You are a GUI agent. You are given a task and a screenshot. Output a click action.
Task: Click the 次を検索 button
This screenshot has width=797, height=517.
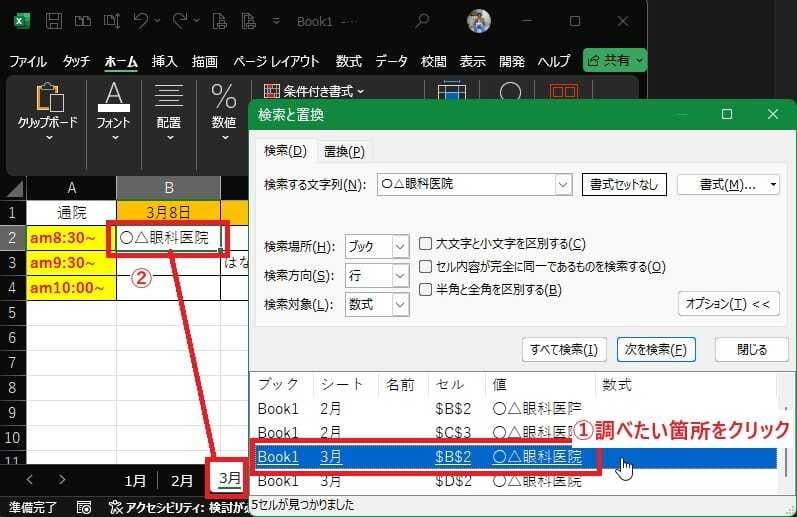[656, 350]
